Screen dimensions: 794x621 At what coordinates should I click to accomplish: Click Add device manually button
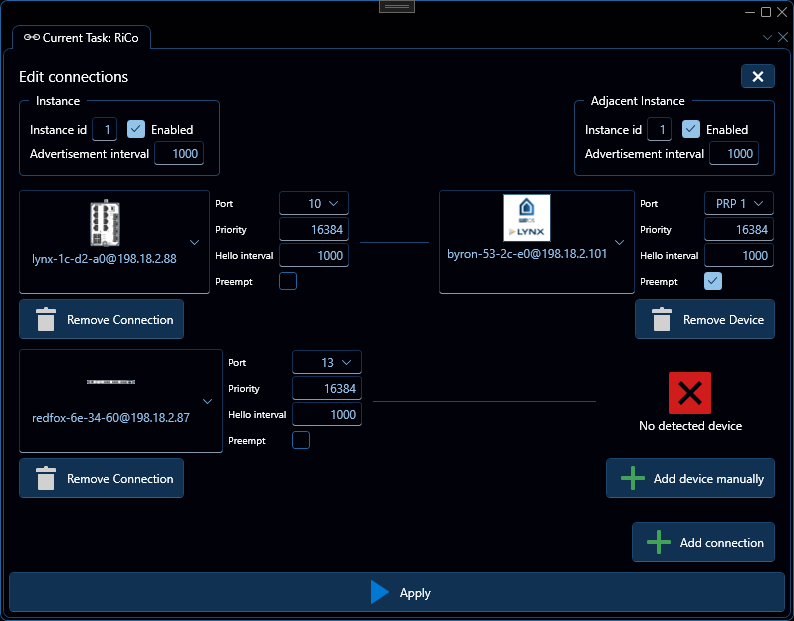[690, 478]
